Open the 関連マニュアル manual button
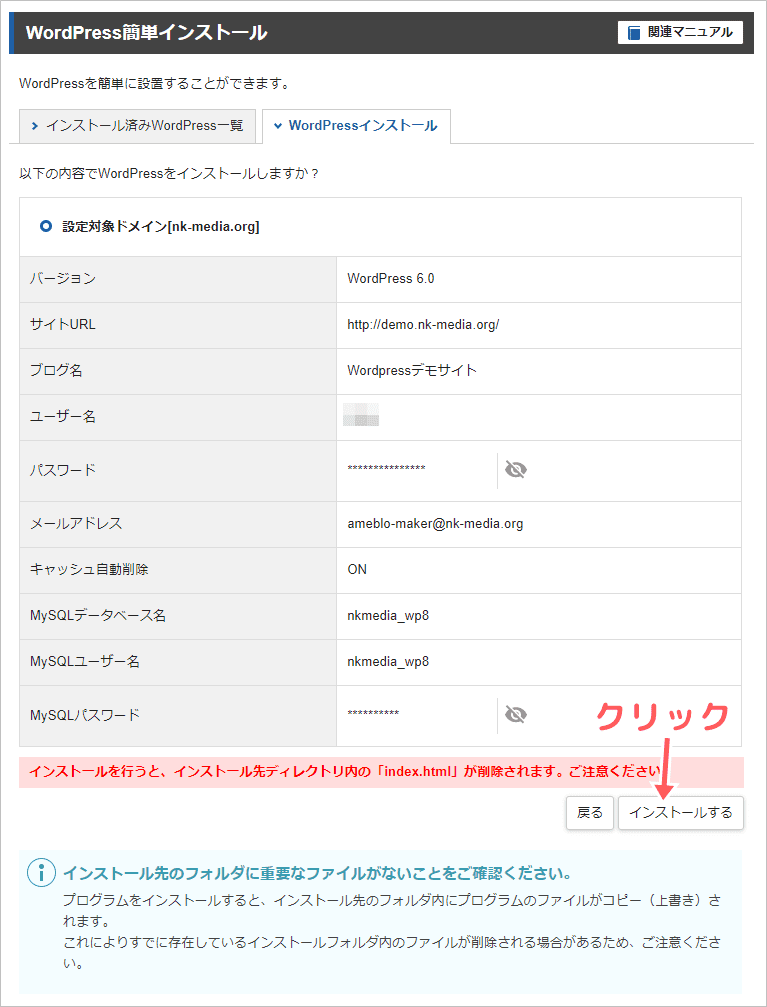 (680, 32)
